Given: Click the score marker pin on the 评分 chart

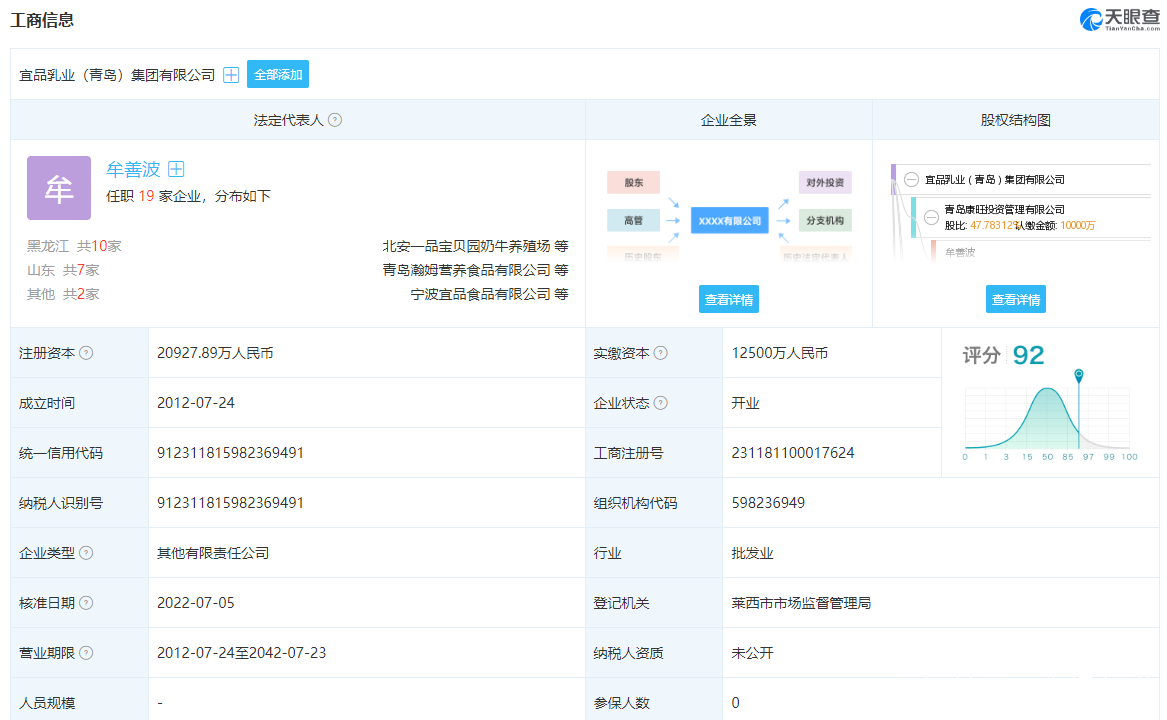Looking at the screenshot, I should (1078, 376).
